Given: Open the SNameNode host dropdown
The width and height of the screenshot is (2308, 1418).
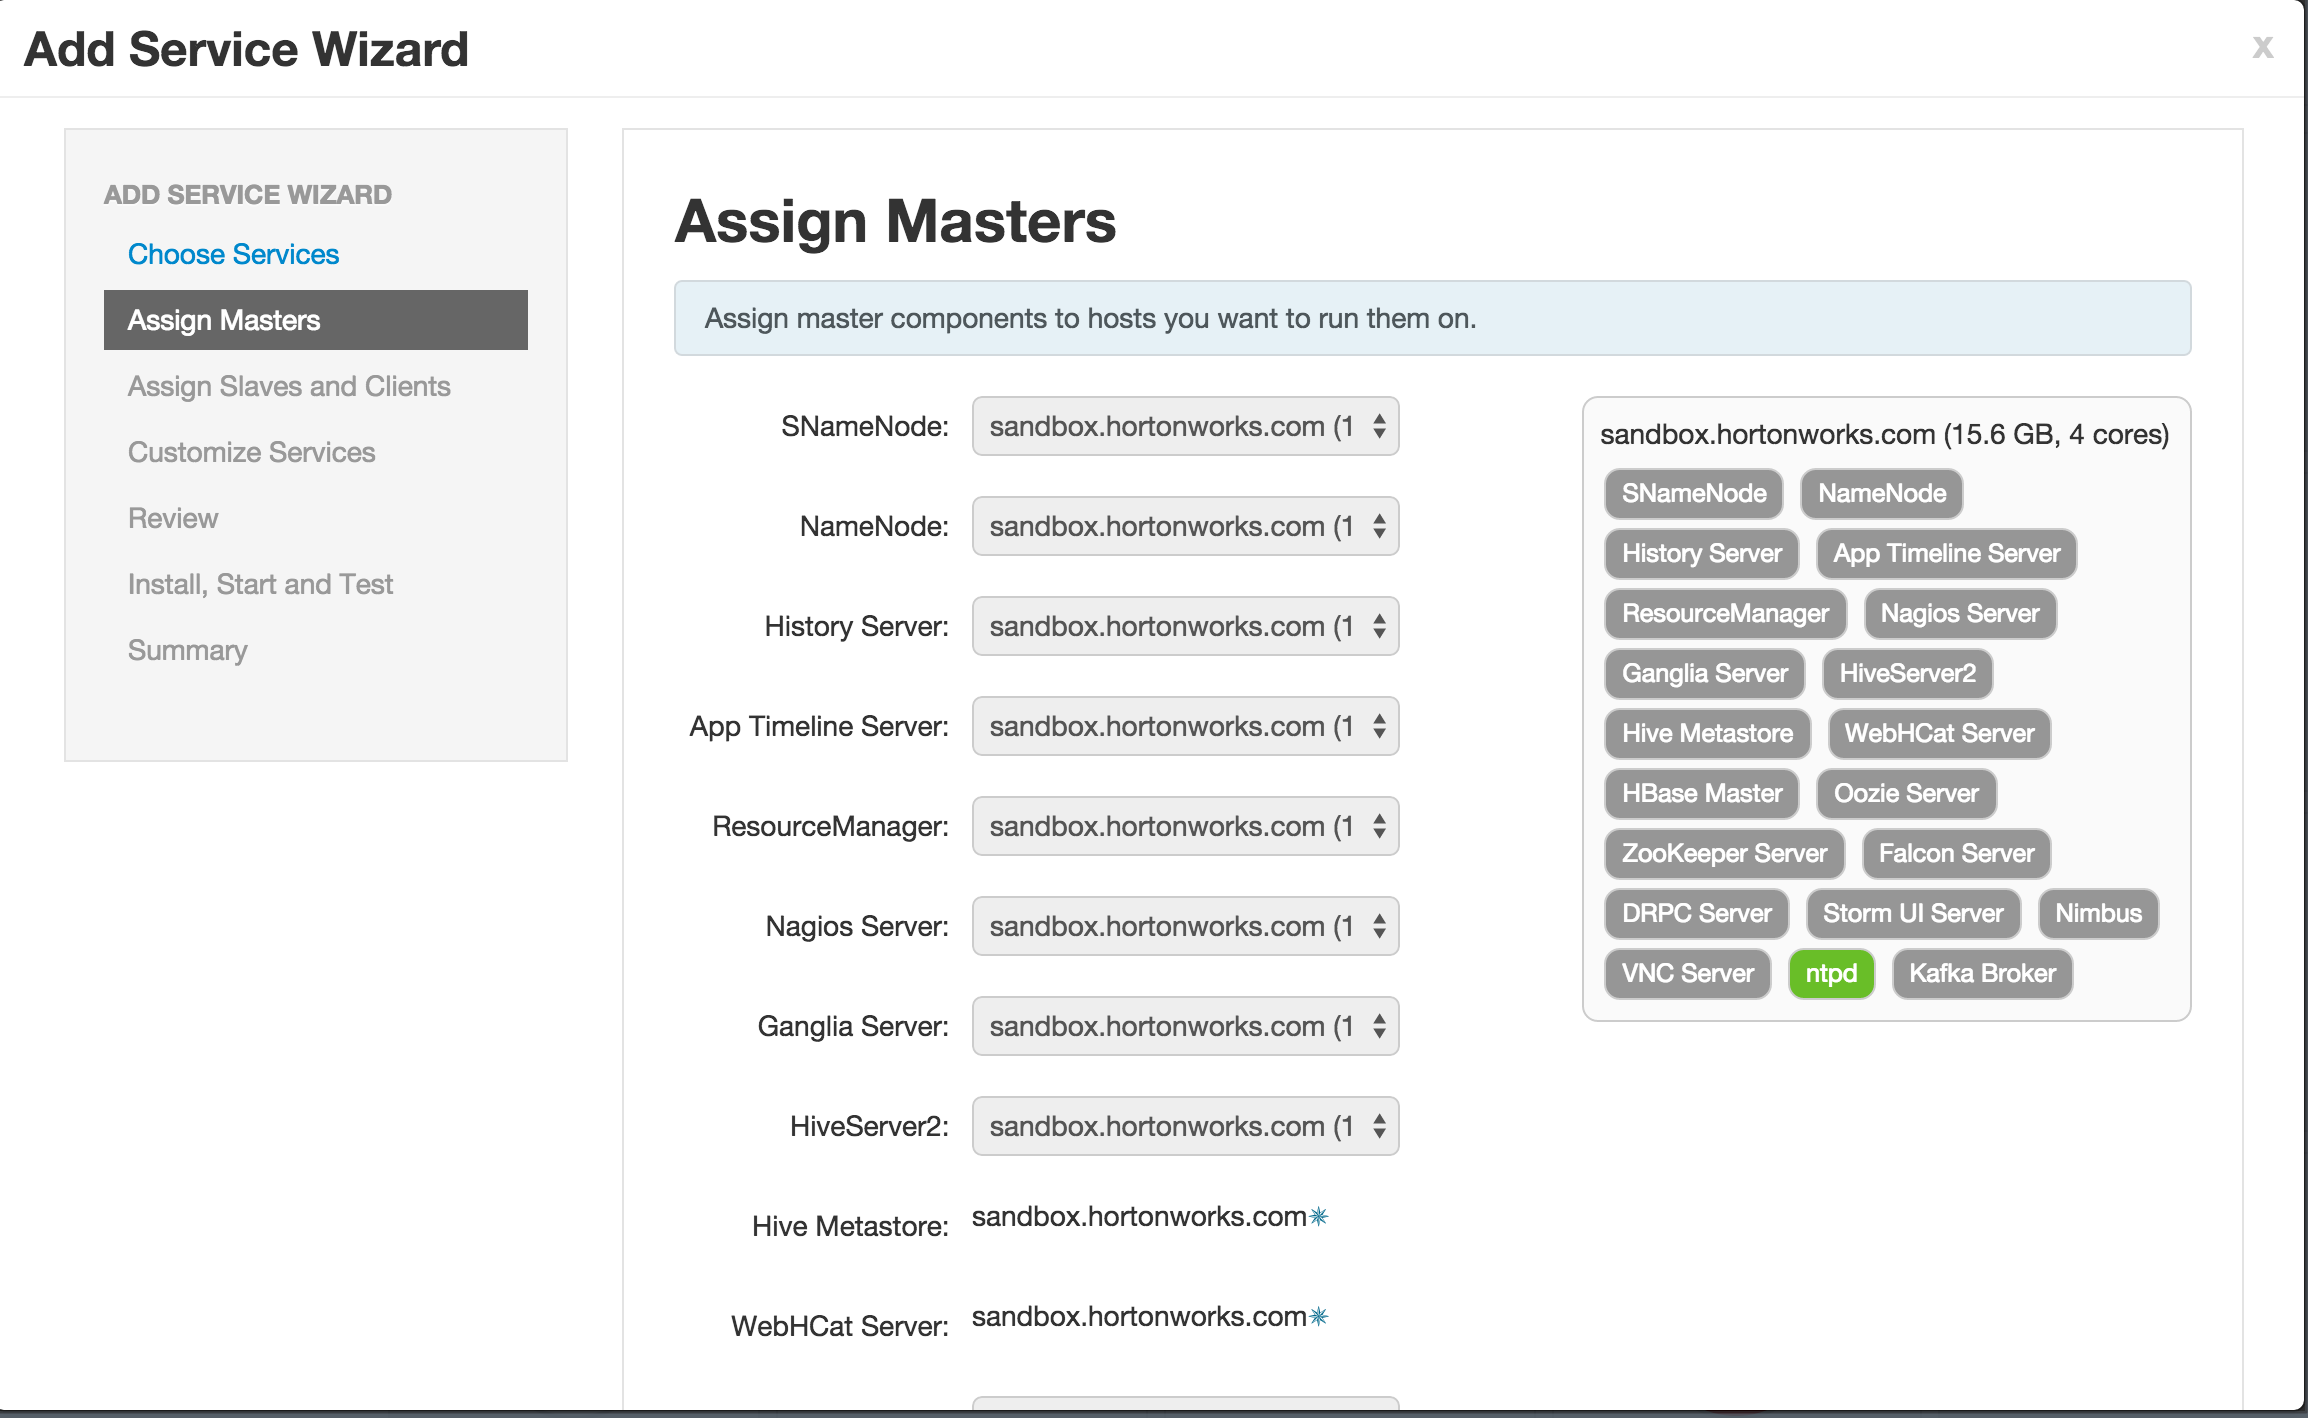Looking at the screenshot, I should [1185, 426].
